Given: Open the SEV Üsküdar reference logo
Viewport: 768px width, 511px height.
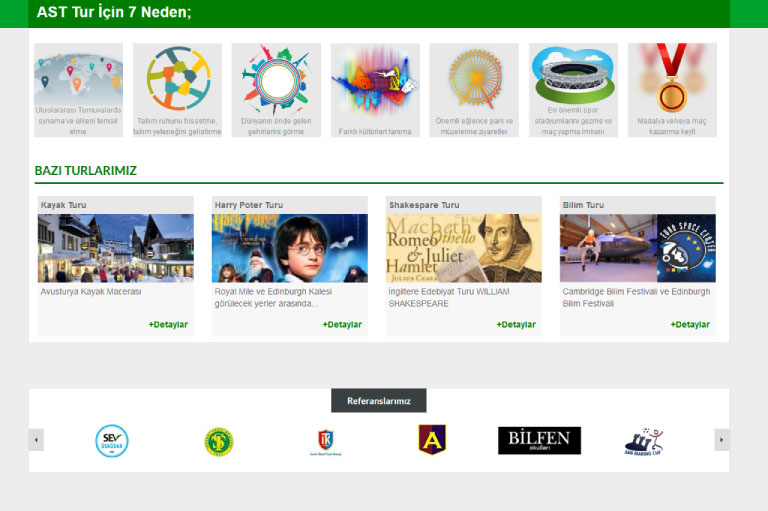Looking at the screenshot, I should click(112, 440).
